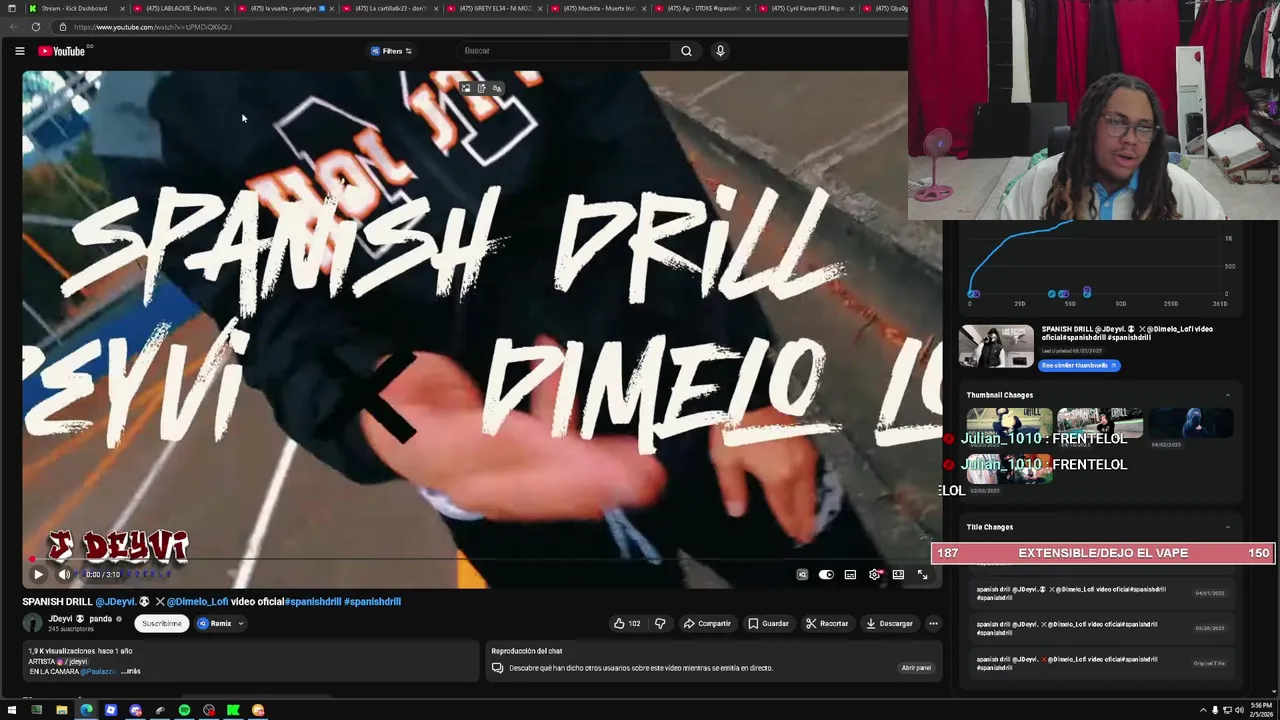The image size is (1280, 720).
Task: Toggle the autoplay switch in player
Action: tap(826, 574)
